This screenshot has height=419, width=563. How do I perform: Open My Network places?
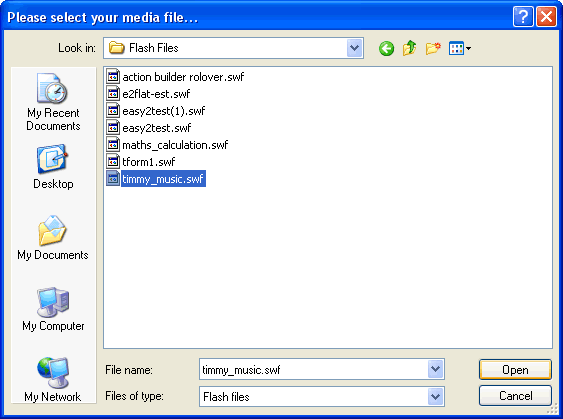53,379
